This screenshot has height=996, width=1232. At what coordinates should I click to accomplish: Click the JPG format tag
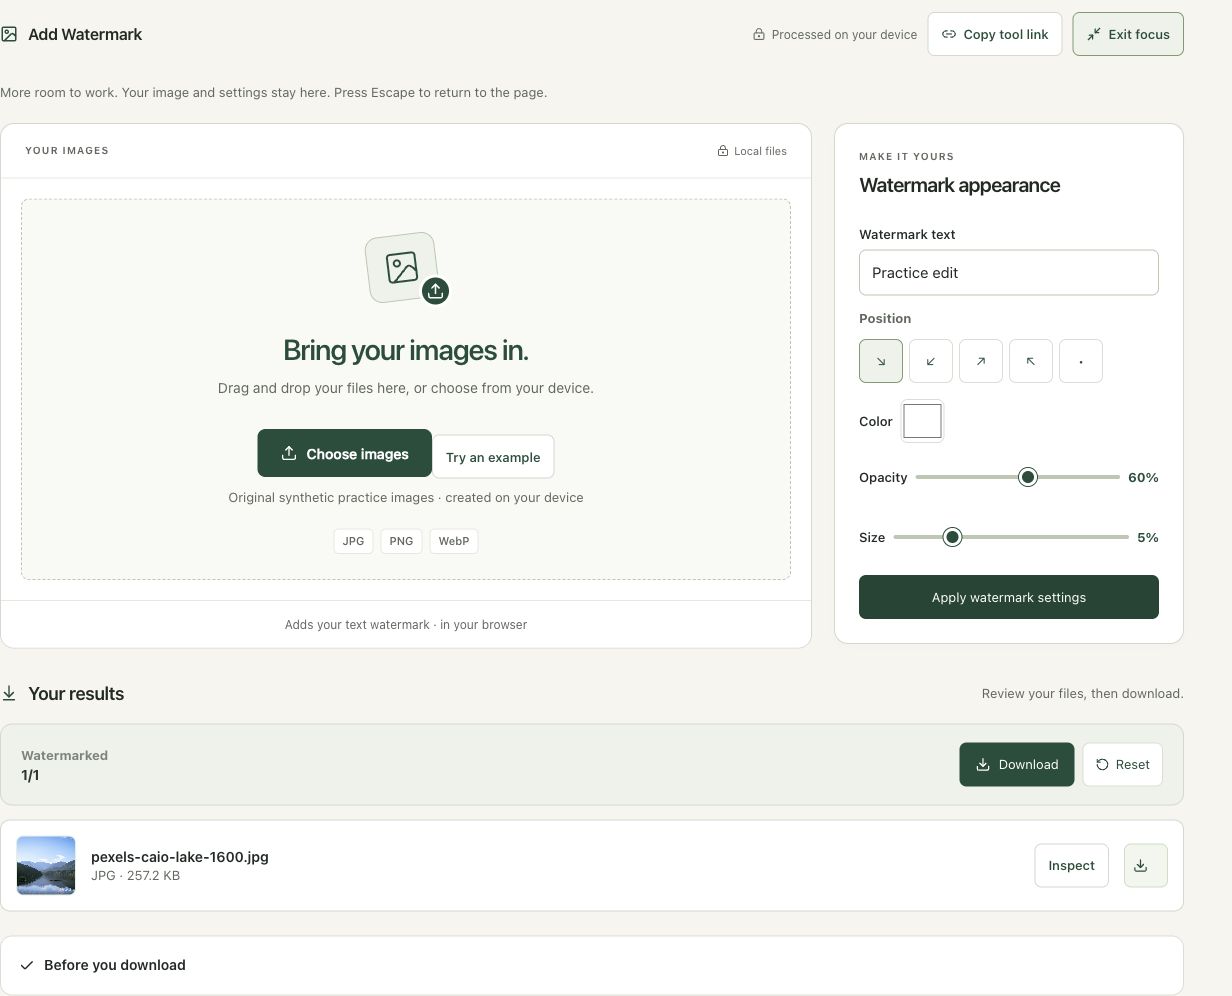click(353, 541)
